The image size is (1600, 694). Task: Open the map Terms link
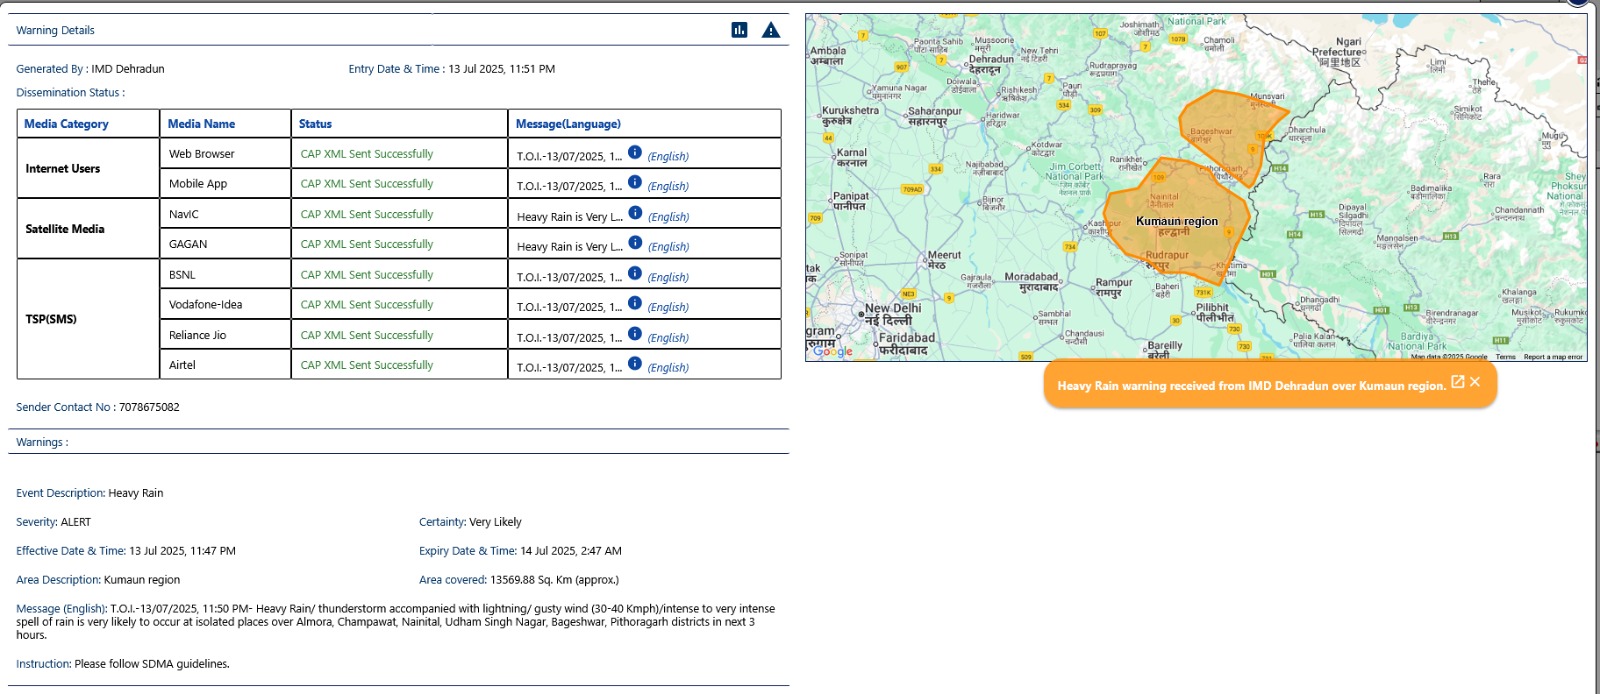1505,357
